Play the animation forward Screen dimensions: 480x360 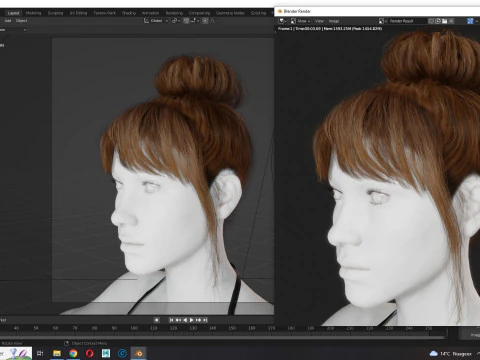pos(192,320)
